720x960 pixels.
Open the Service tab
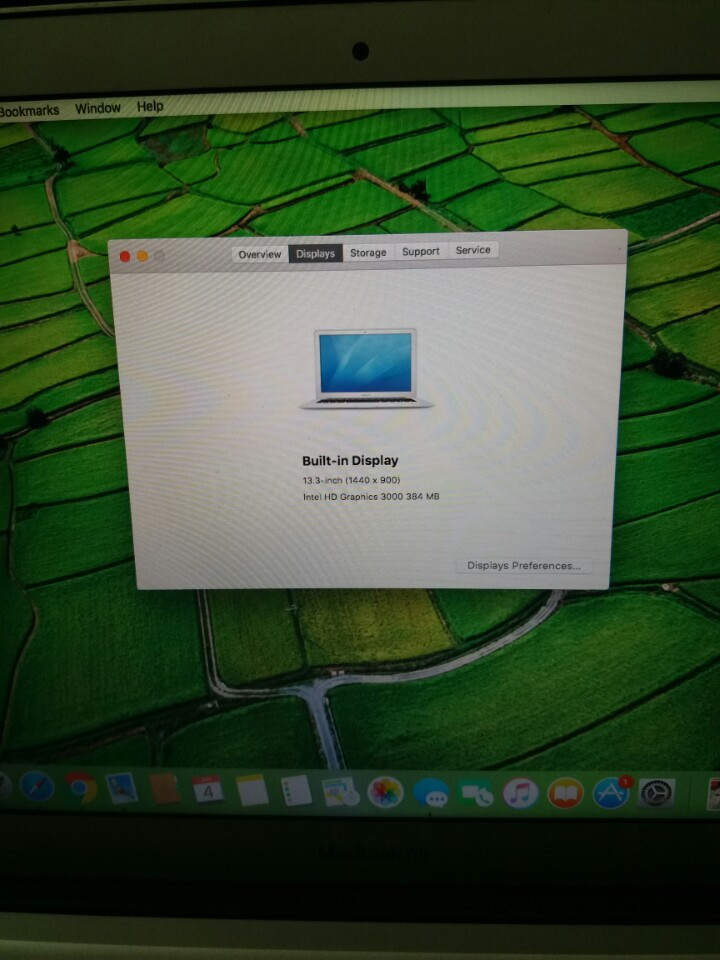pyautogui.click(x=473, y=250)
